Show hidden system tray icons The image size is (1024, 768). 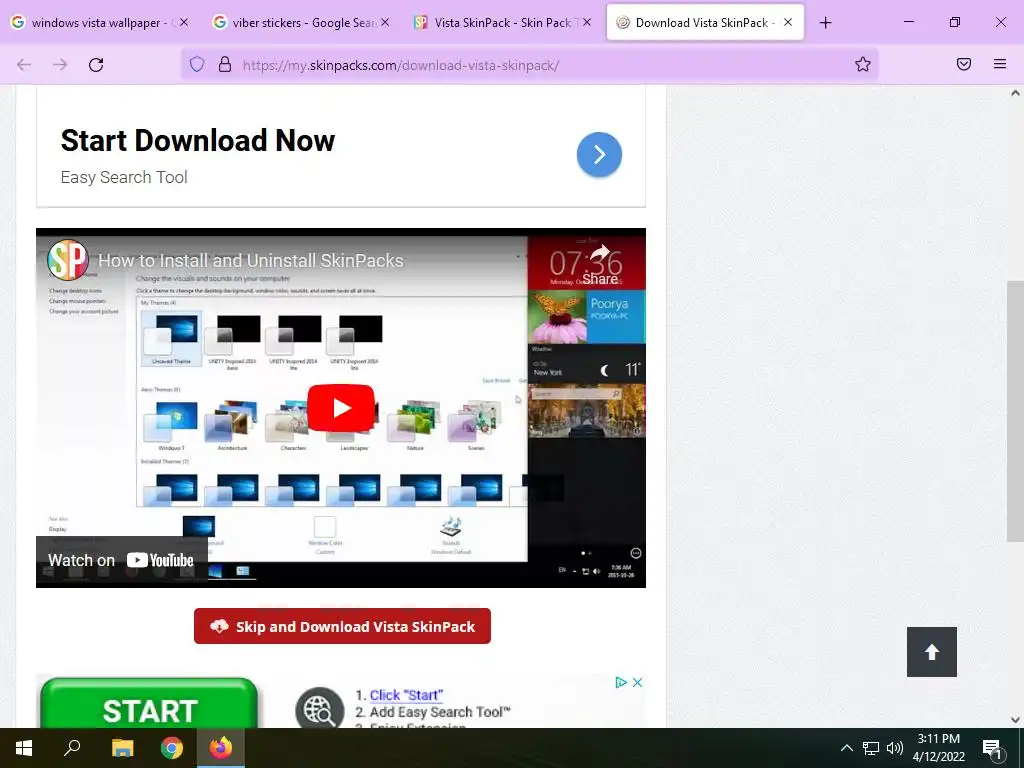click(x=846, y=748)
